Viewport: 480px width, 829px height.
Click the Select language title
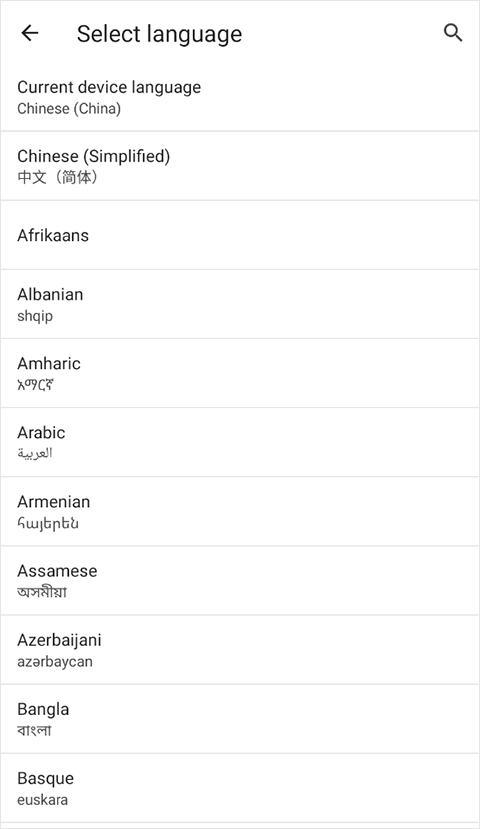159,34
